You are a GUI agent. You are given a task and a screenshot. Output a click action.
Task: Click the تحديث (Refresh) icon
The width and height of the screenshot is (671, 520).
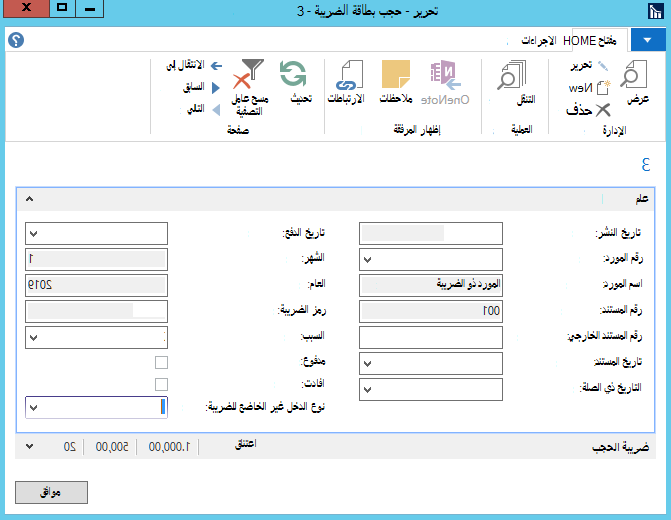[x=293, y=74]
